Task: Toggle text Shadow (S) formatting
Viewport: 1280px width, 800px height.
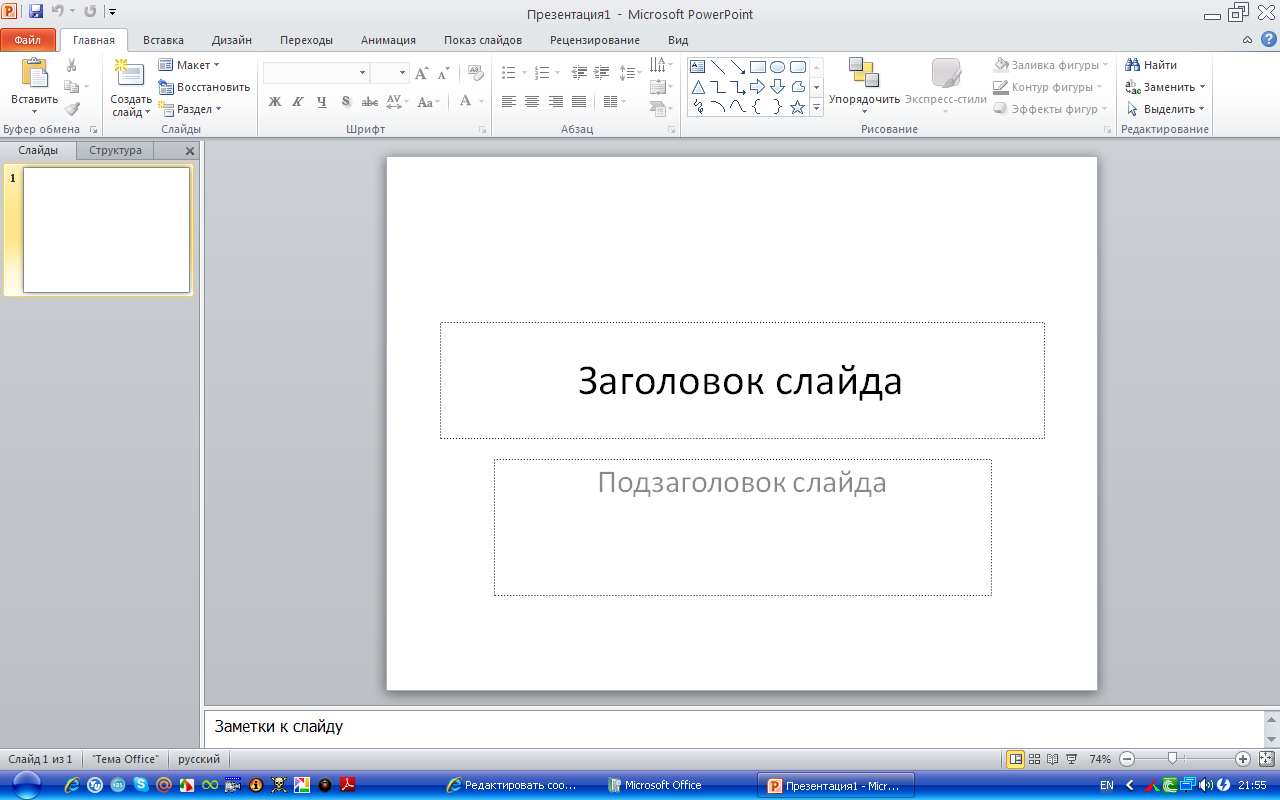Action: pyautogui.click(x=346, y=101)
